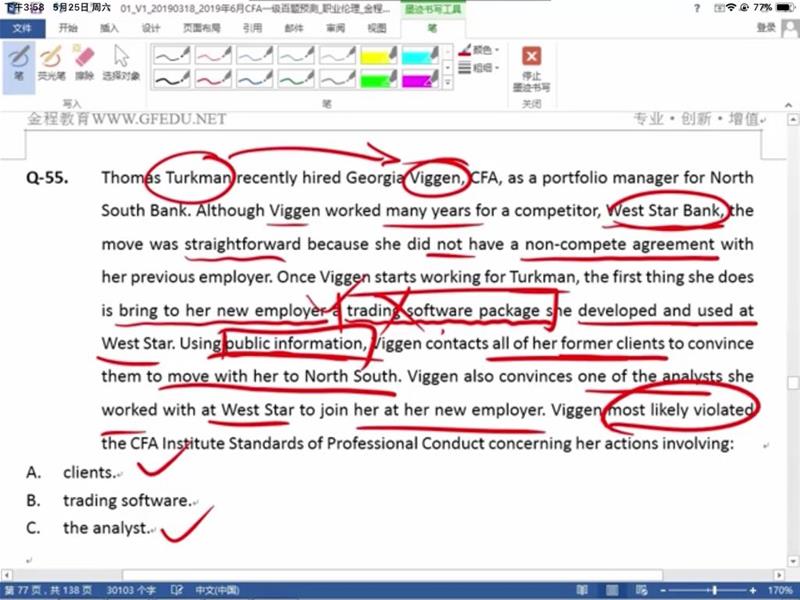800x600 pixels.
Task: Switch to the 引用 References tab
Action: tap(252, 28)
